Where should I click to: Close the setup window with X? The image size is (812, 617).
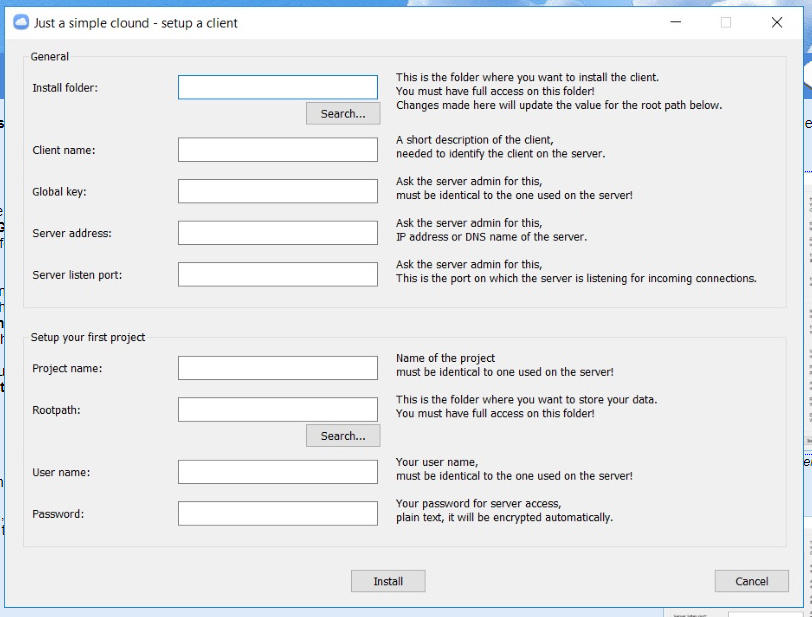coord(777,22)
